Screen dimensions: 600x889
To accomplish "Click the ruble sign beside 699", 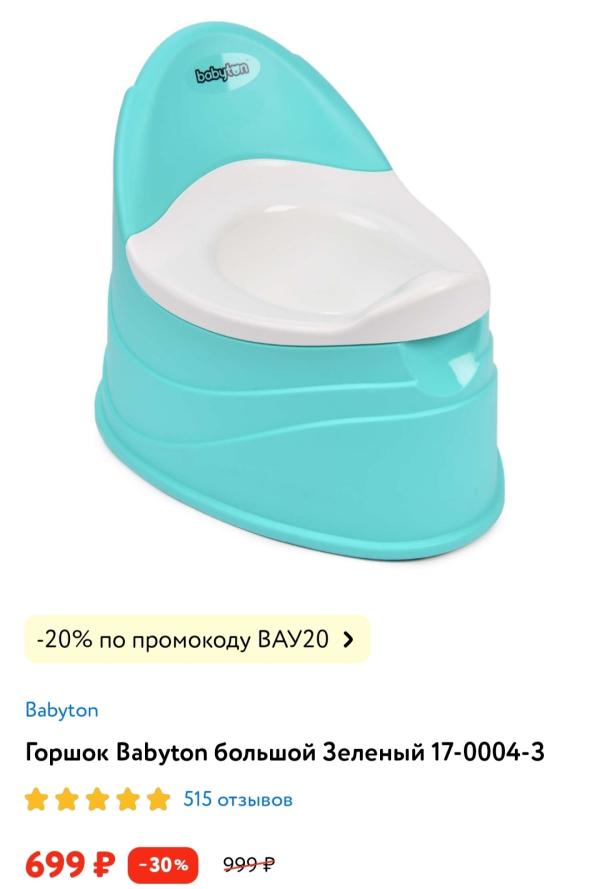I will coord(103,865).
